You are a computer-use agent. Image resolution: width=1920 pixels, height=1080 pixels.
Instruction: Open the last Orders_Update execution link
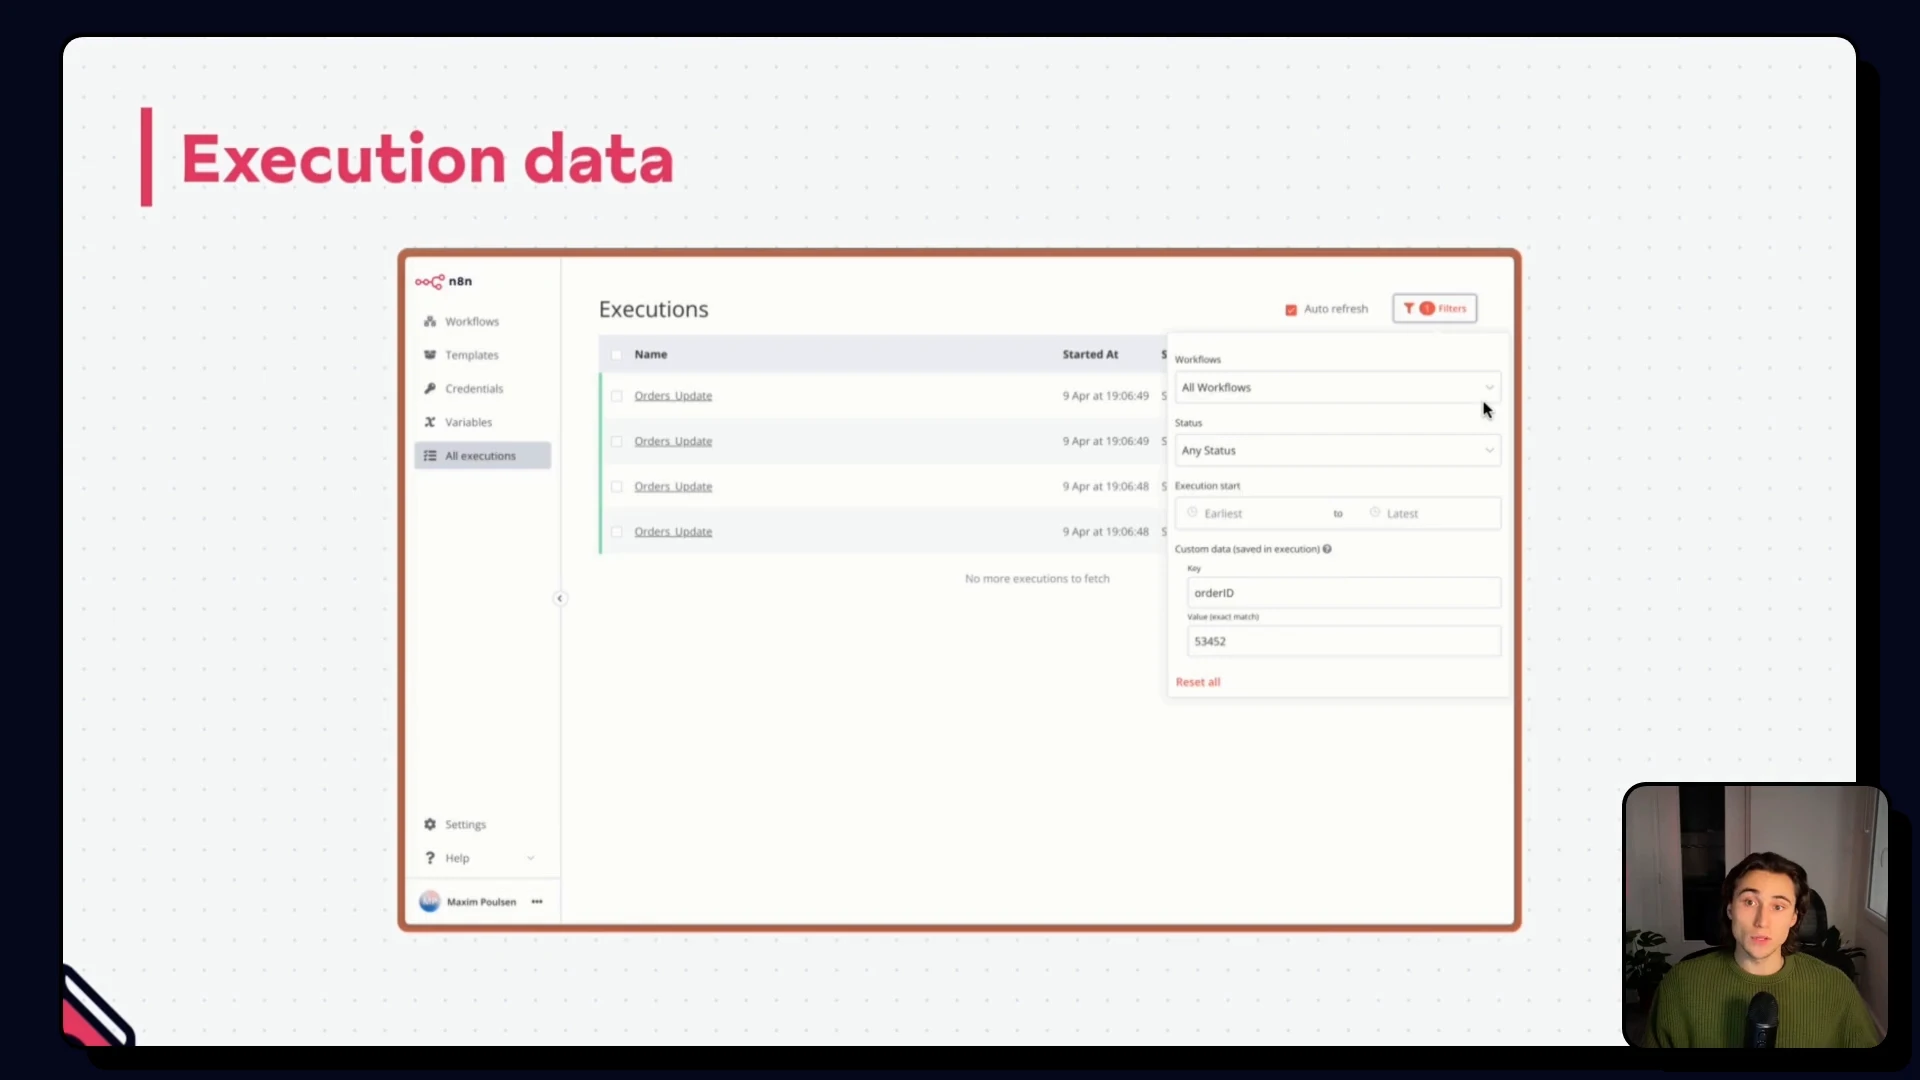click(673, 531)
